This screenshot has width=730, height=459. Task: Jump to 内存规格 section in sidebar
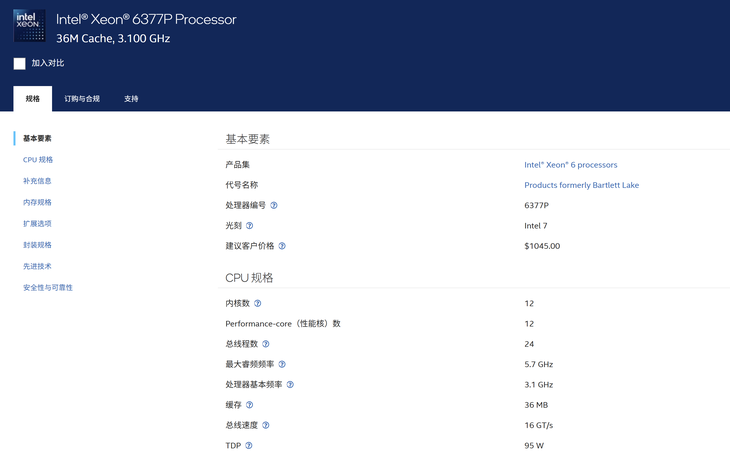point(37,202)
